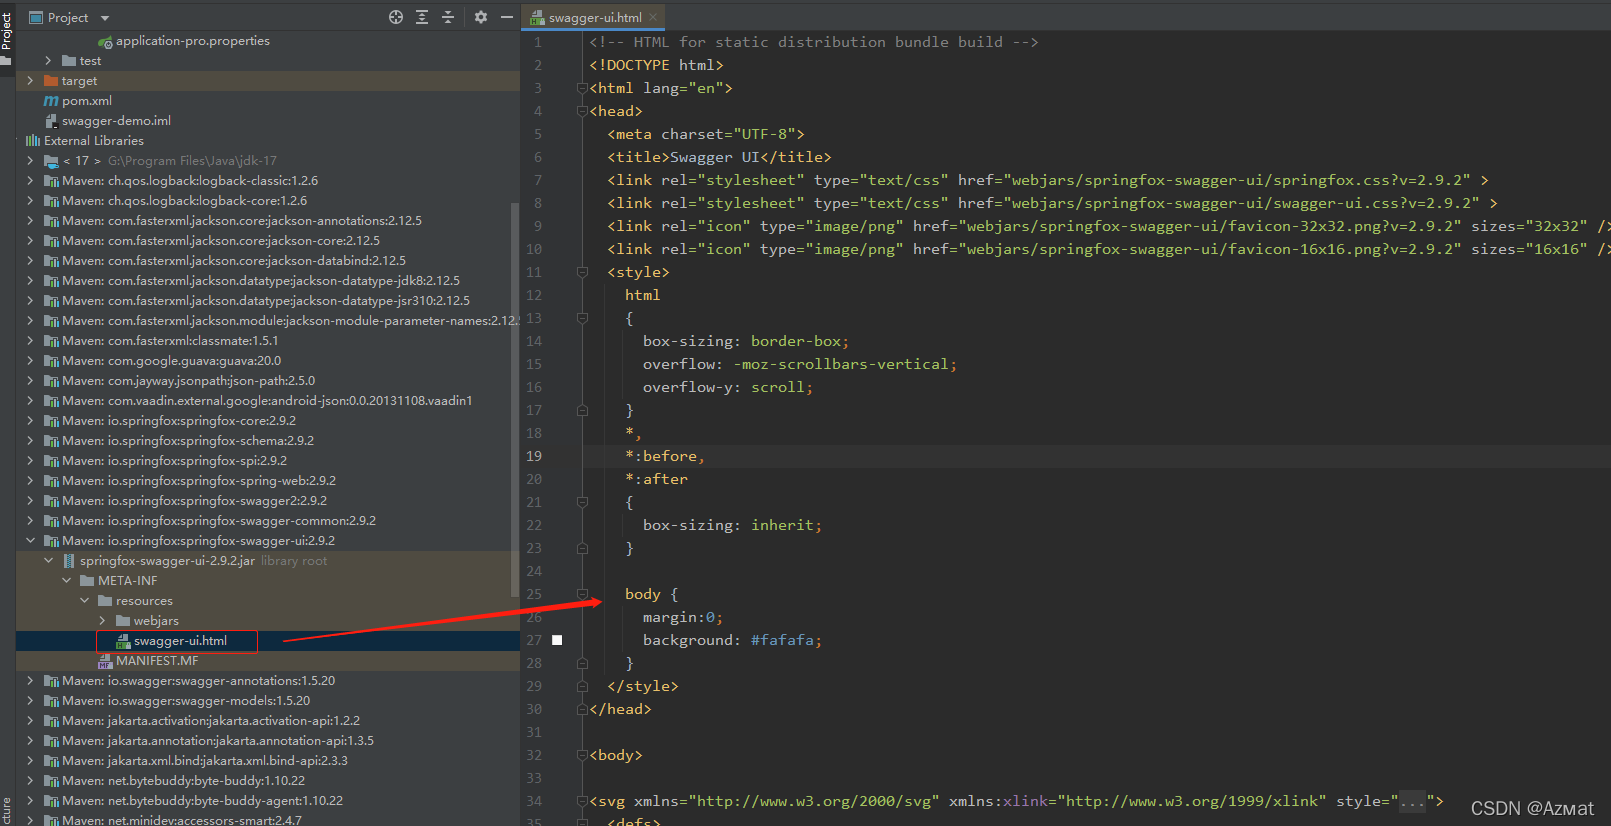Select jakarta.activation-api:1.2.2 library row
Image resolution: width=1611 pixels, height=826 pixels.
coord(267,721)
